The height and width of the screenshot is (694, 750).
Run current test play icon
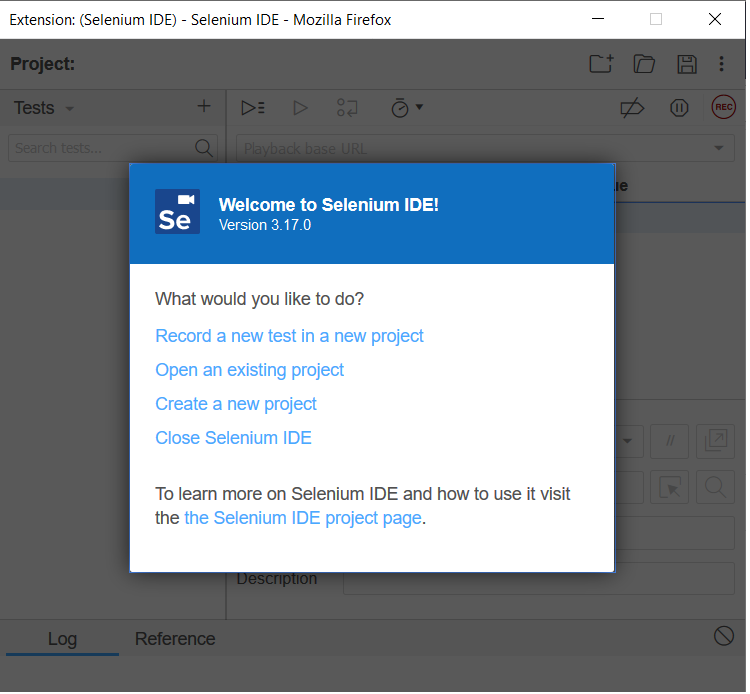(x=300, y=108)
